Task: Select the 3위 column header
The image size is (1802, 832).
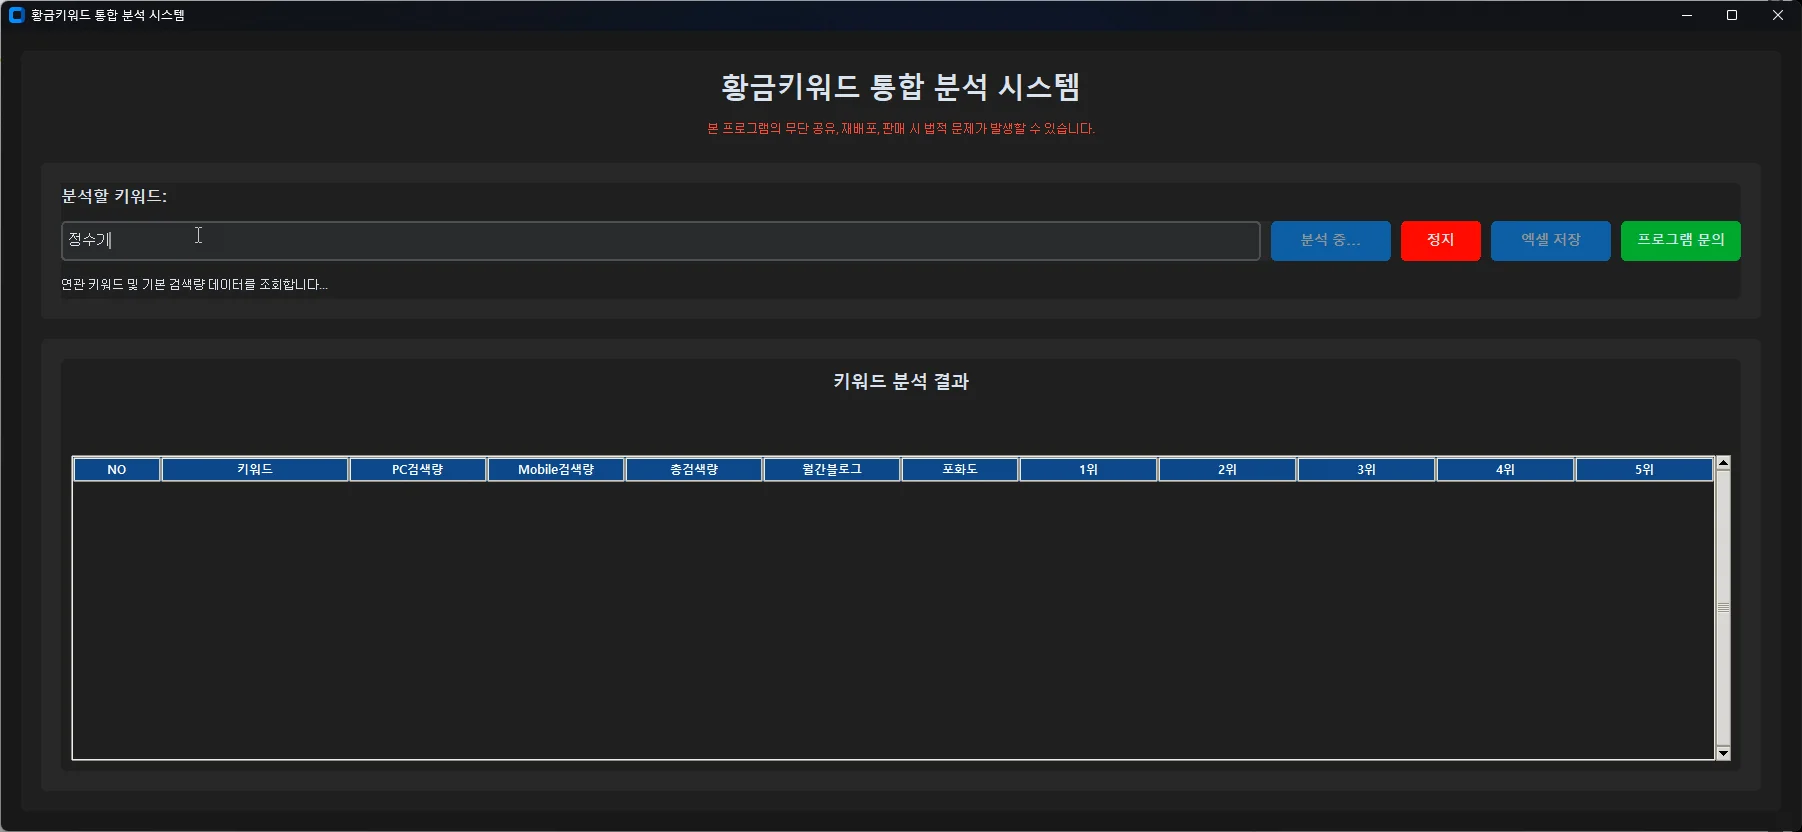Action: (x=1367, y=470)
